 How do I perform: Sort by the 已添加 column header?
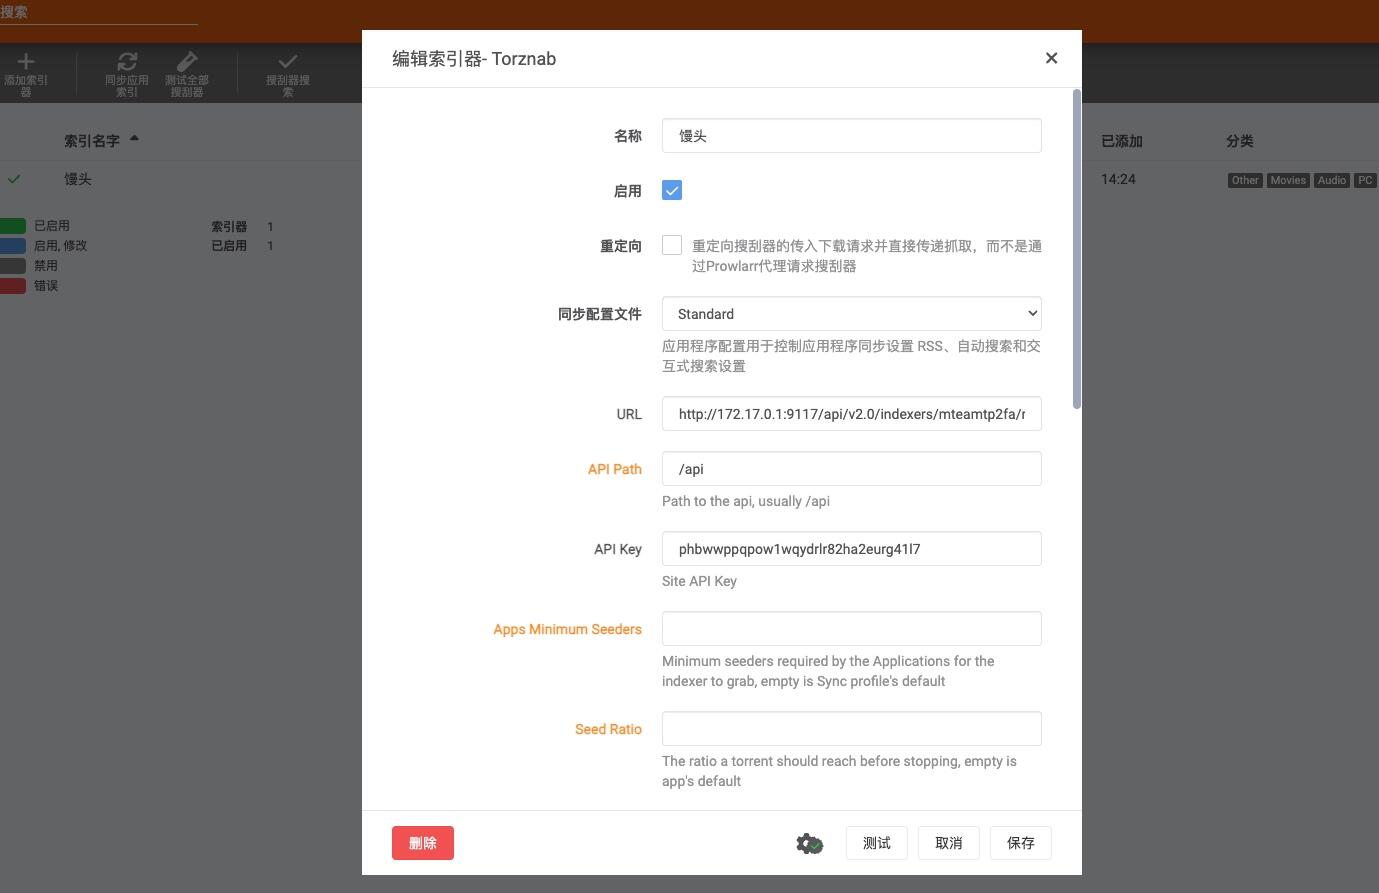tap(1122, 141)
